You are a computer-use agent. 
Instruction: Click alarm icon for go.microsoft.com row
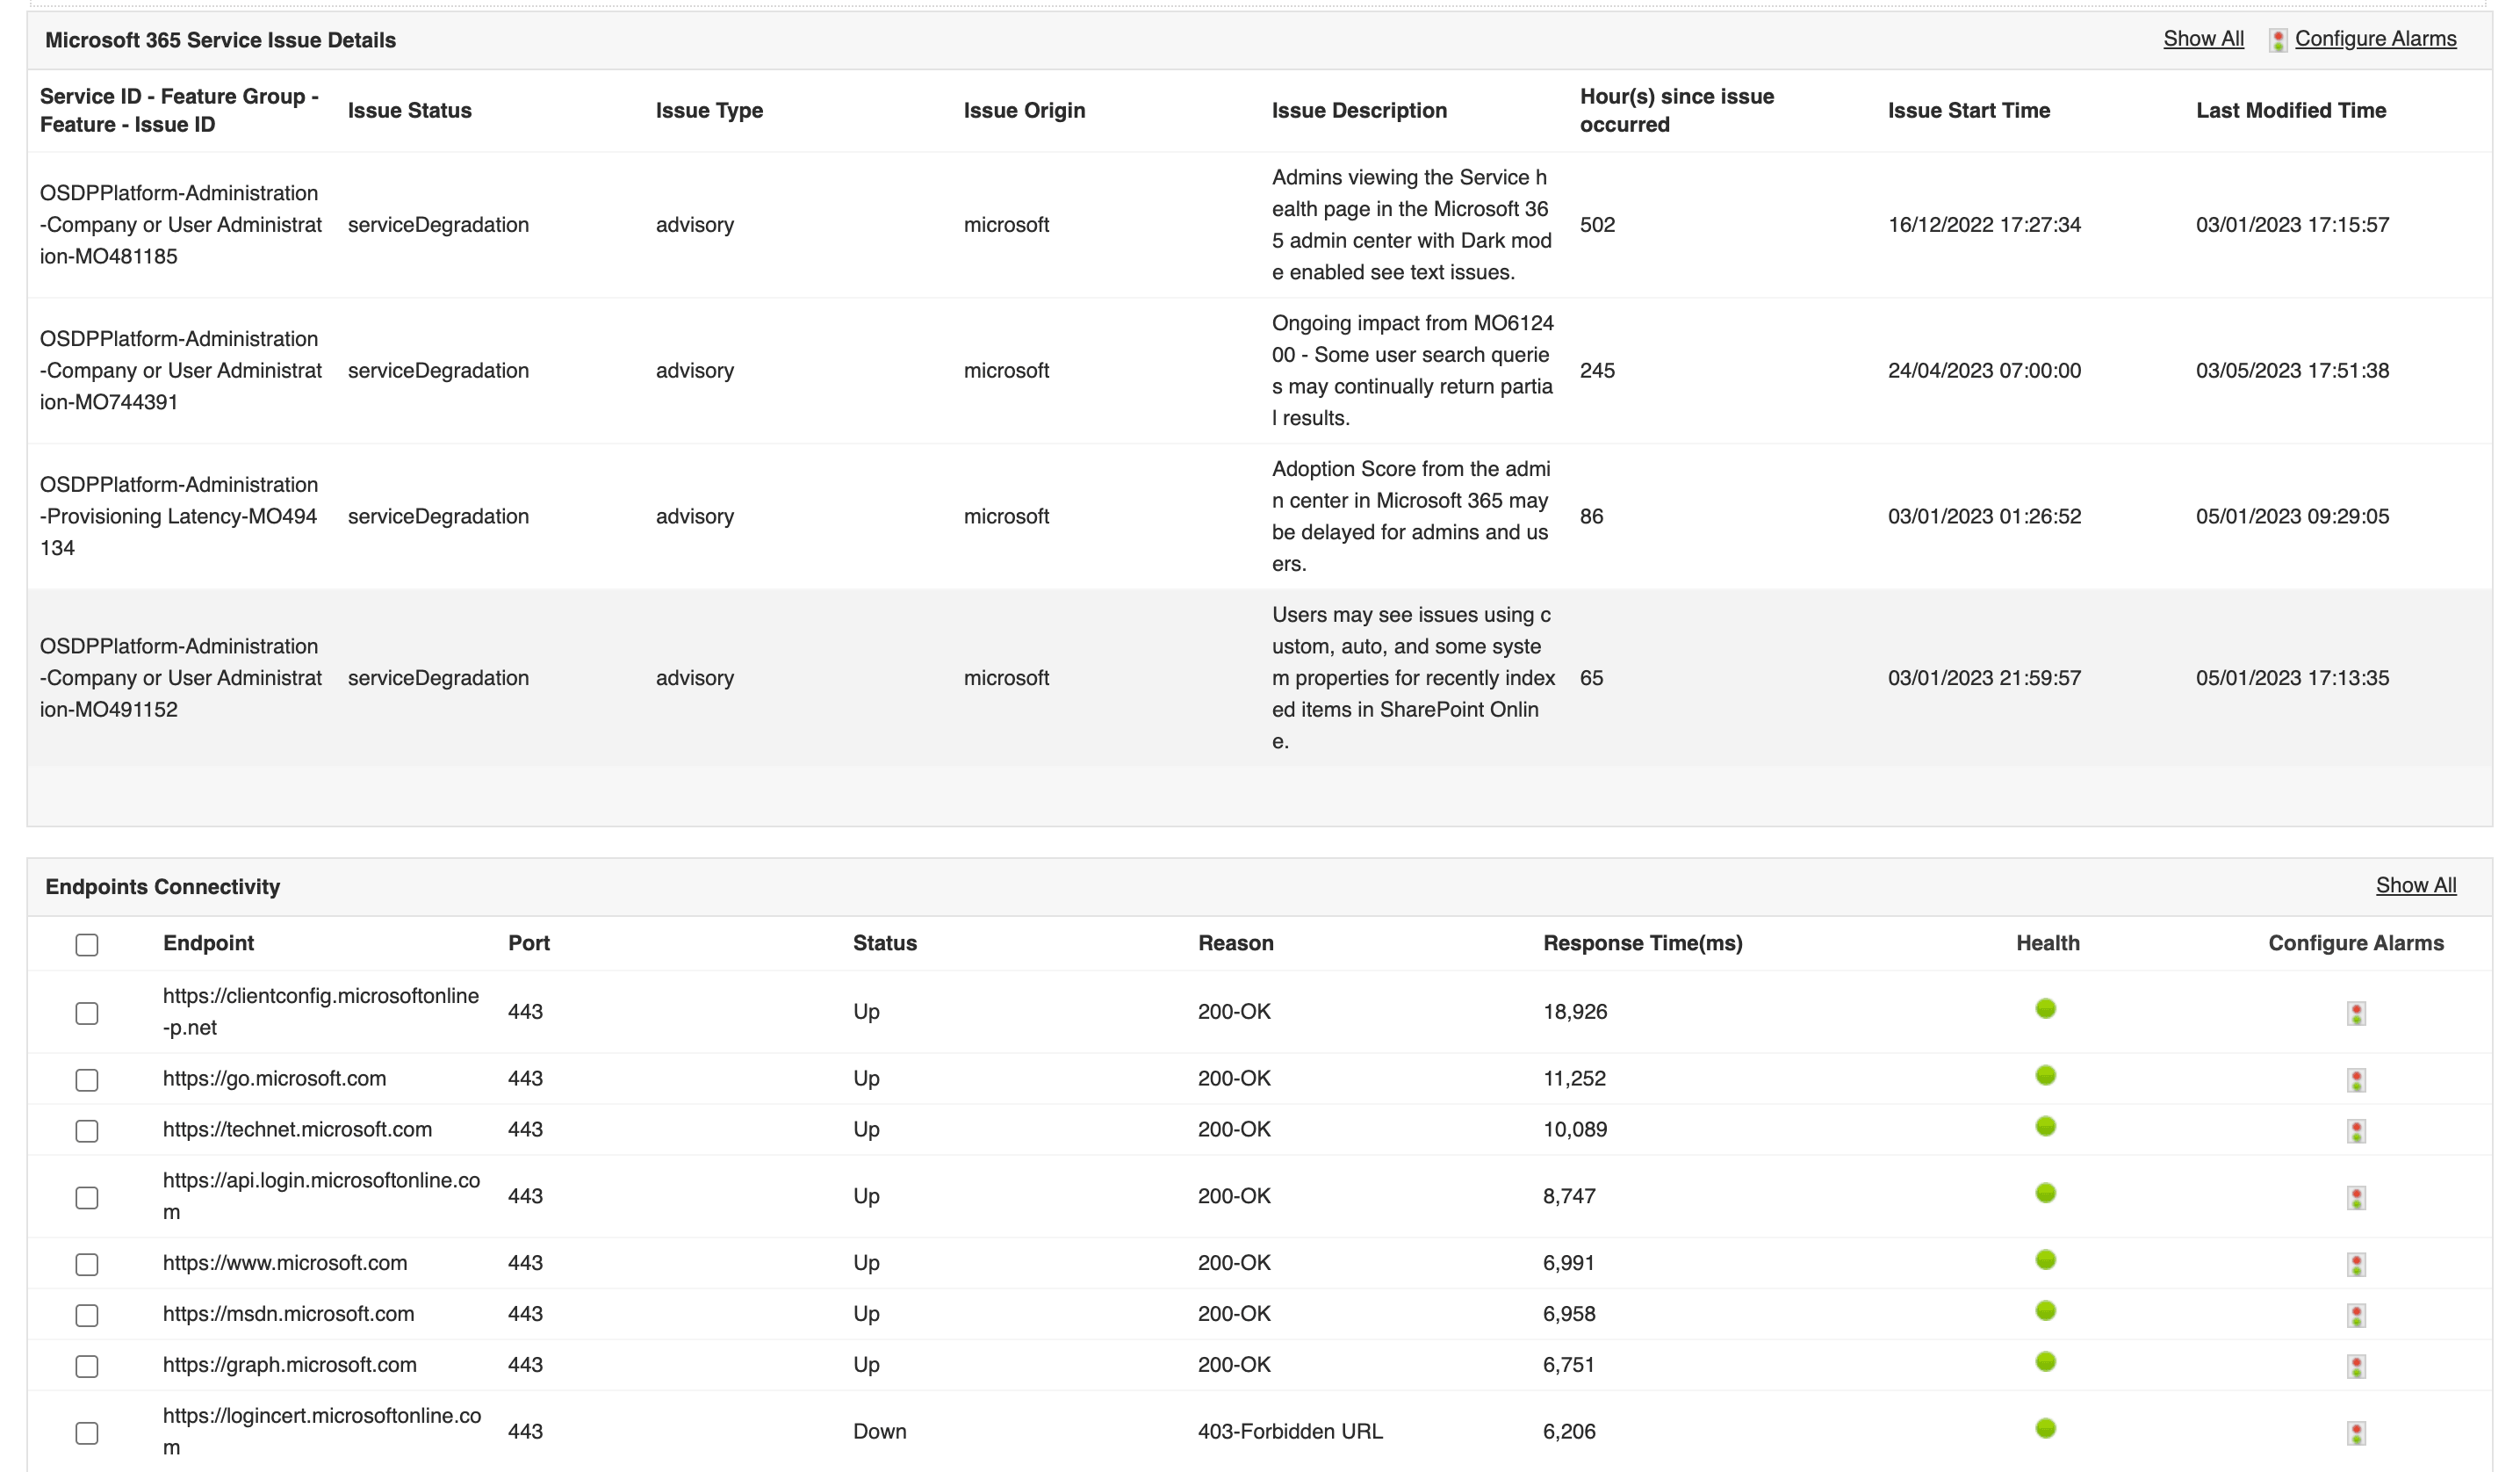[2356, 1080]
